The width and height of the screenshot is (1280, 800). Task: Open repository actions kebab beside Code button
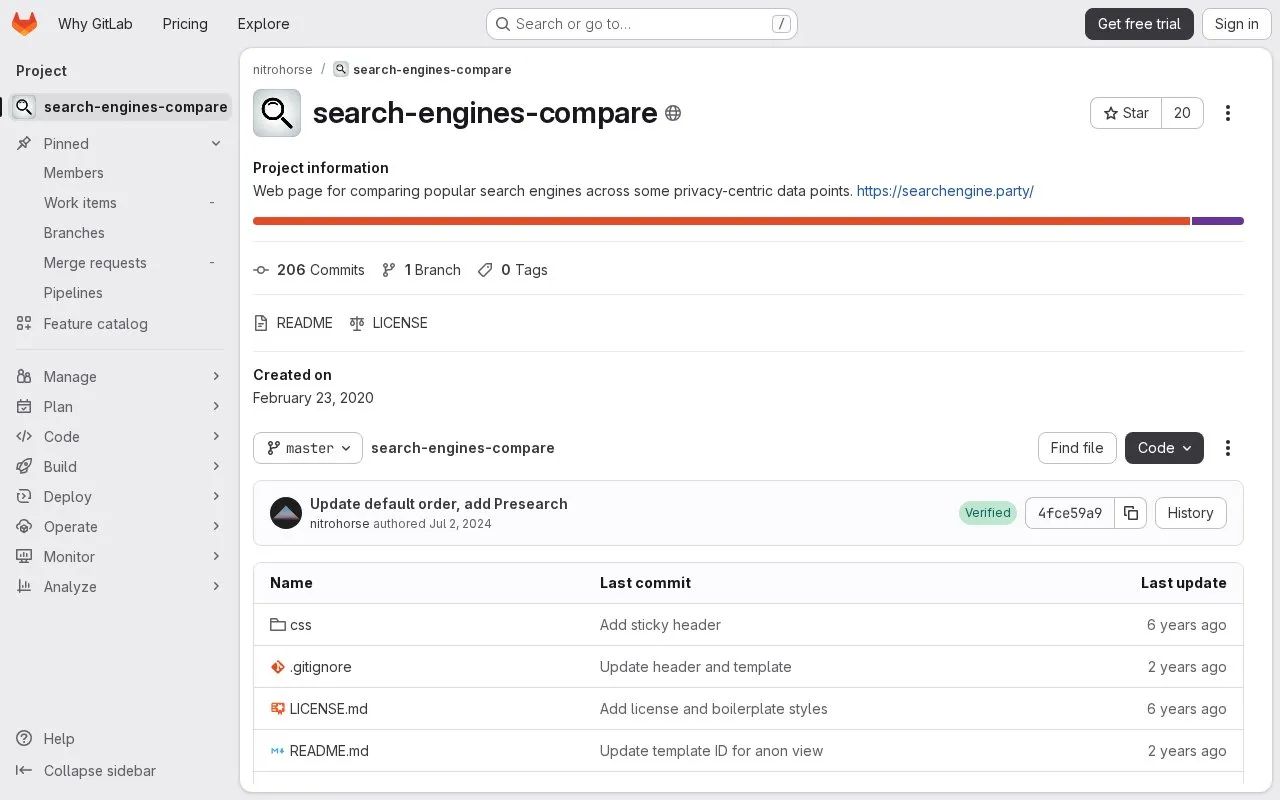1228,448
